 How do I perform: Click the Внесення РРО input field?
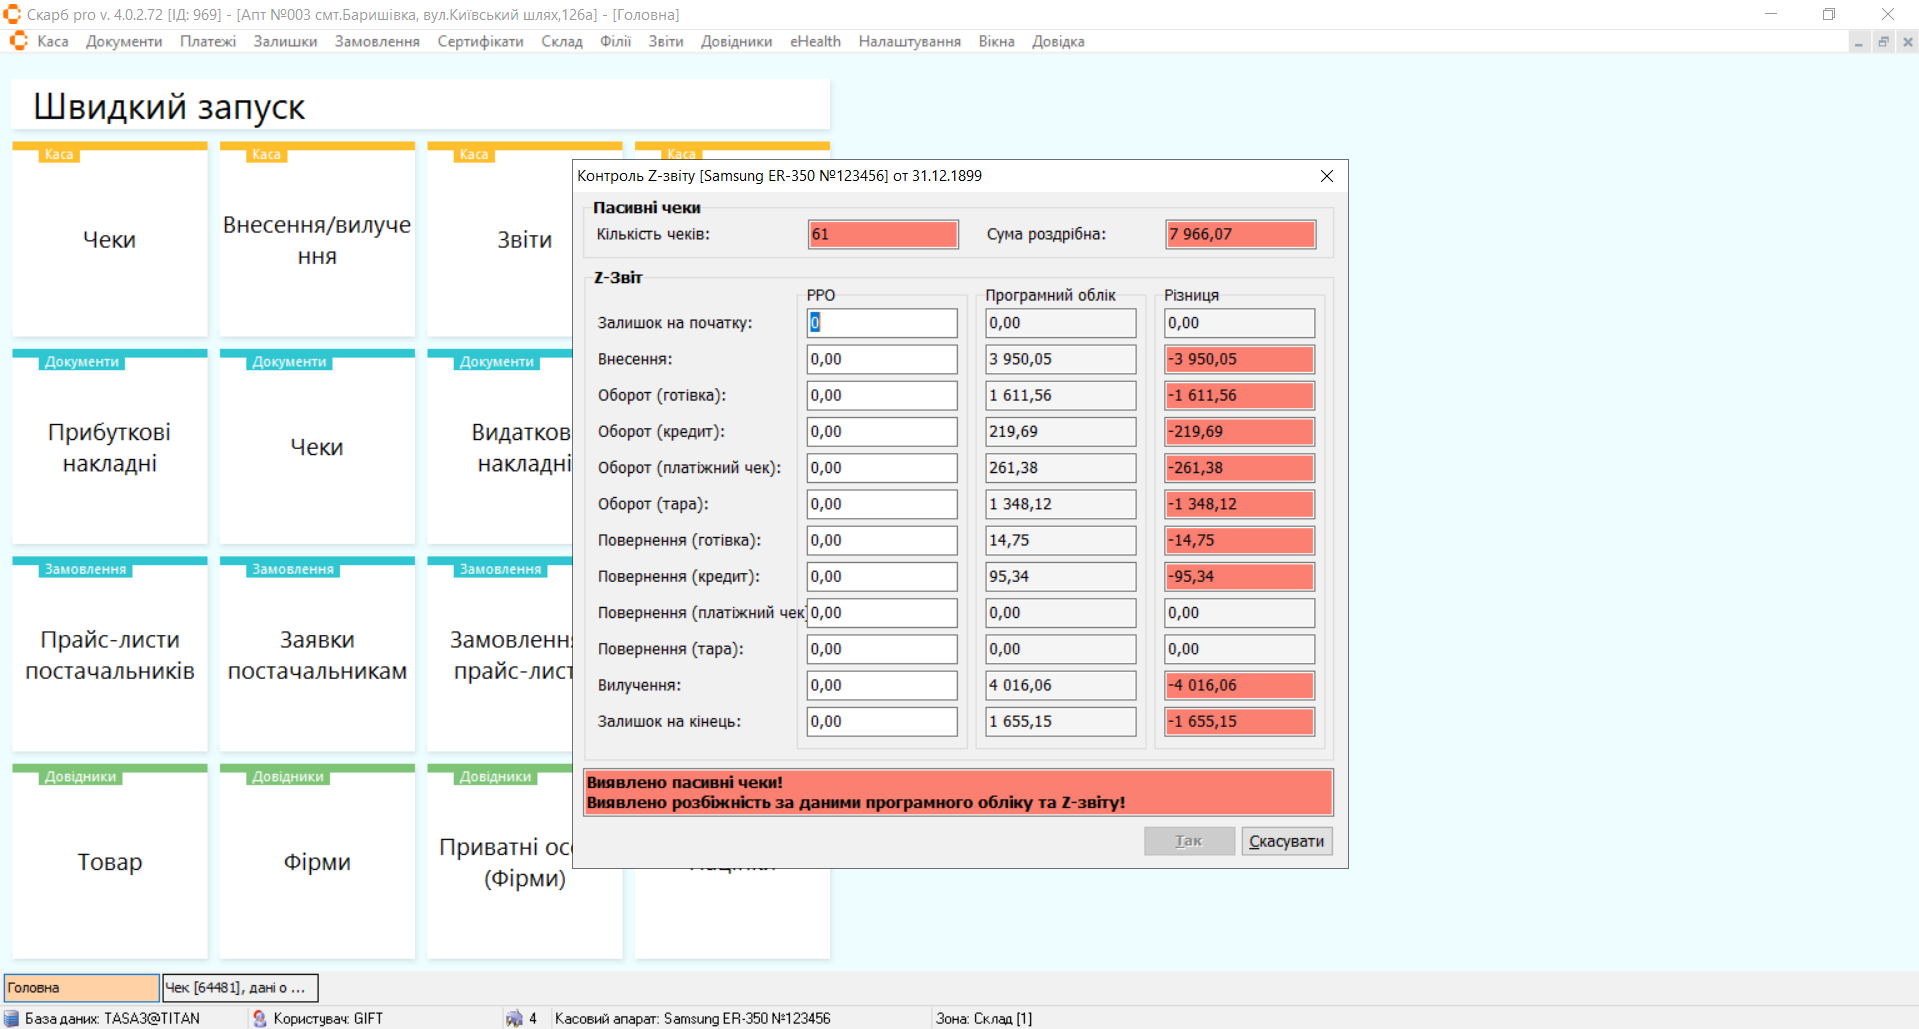(x=881, y=359)
